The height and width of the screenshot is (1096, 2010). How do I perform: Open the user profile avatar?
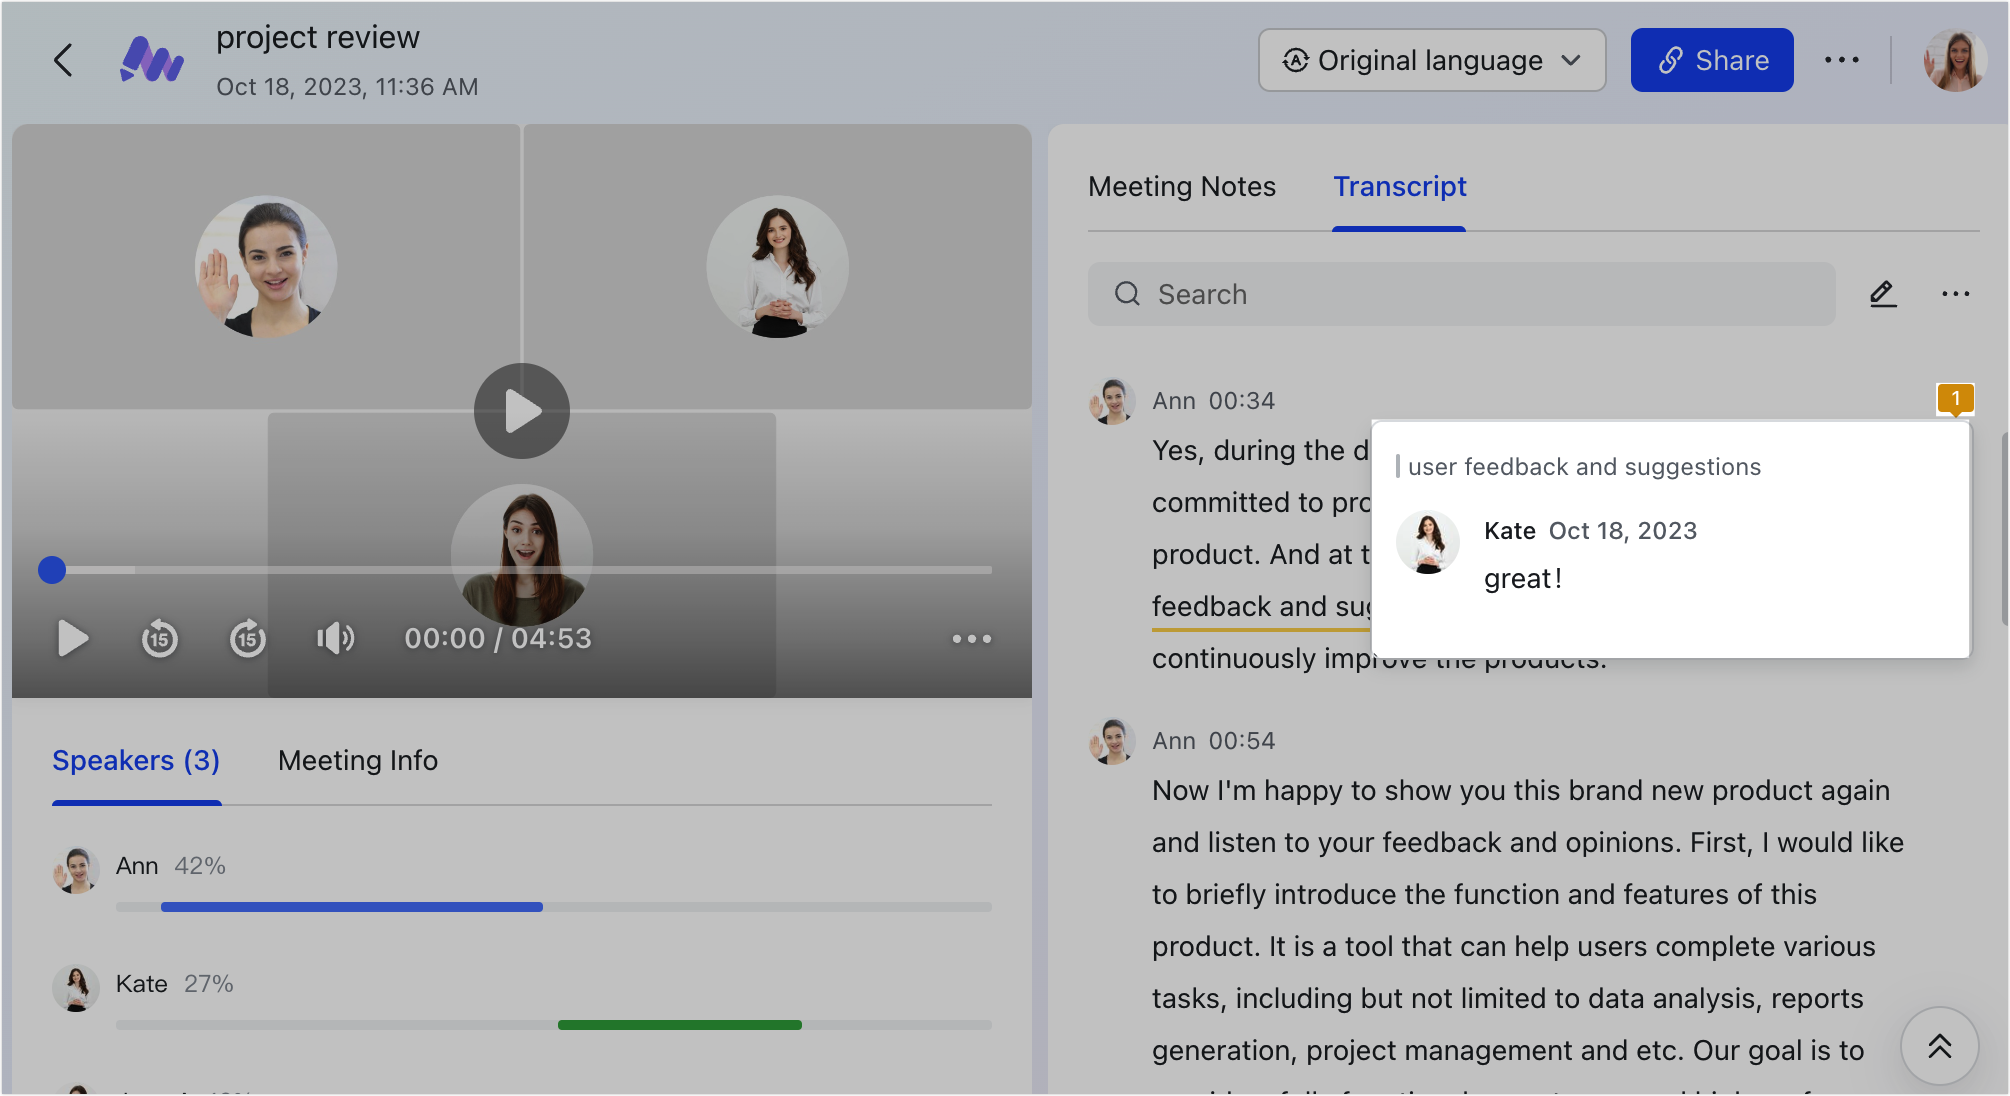pyautogui.click(x=1955, y=60)
